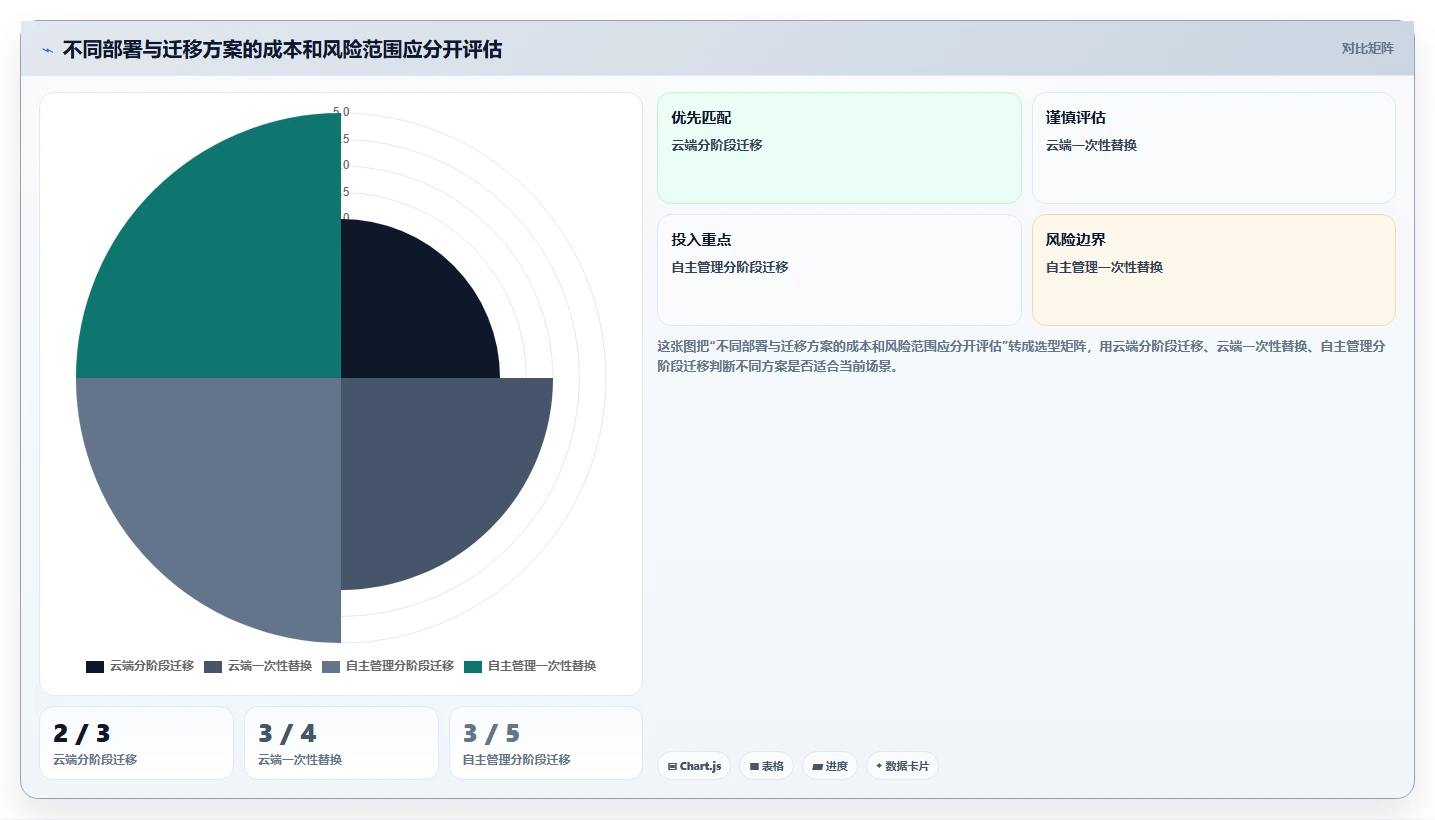Toggle 自主管理分阶段迁移 legend color swatch

pos(331,667)
